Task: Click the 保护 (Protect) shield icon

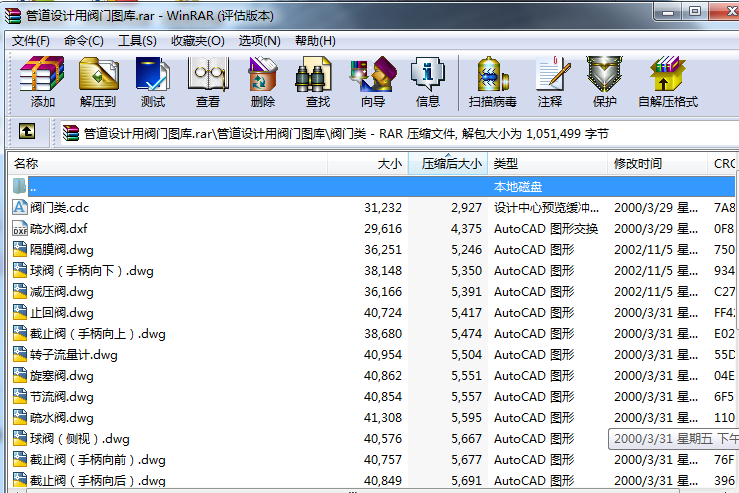Action: pyautogui.click(x=604, y=74)
